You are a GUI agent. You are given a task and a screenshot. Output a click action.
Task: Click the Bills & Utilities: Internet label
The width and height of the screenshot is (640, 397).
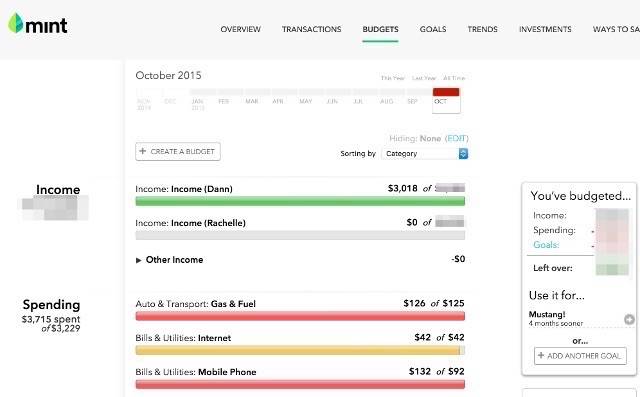[x=183, y=338]
